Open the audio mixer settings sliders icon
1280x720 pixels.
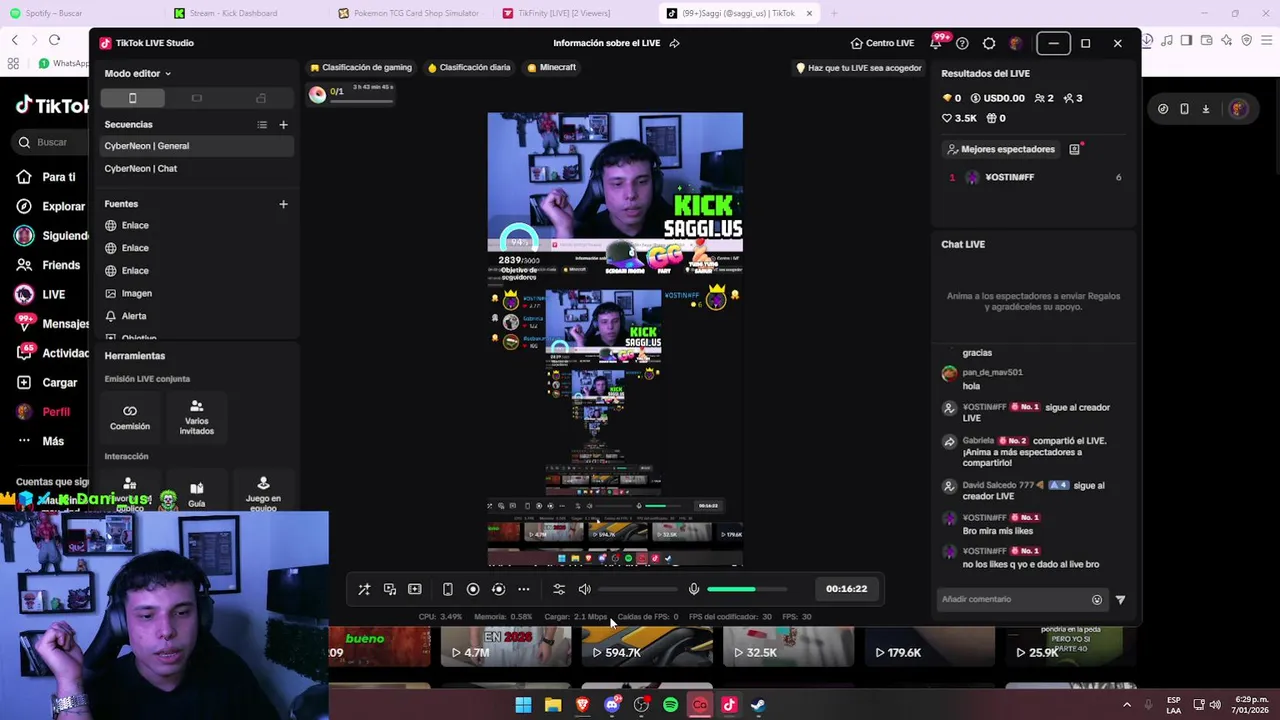coord(559,589)
